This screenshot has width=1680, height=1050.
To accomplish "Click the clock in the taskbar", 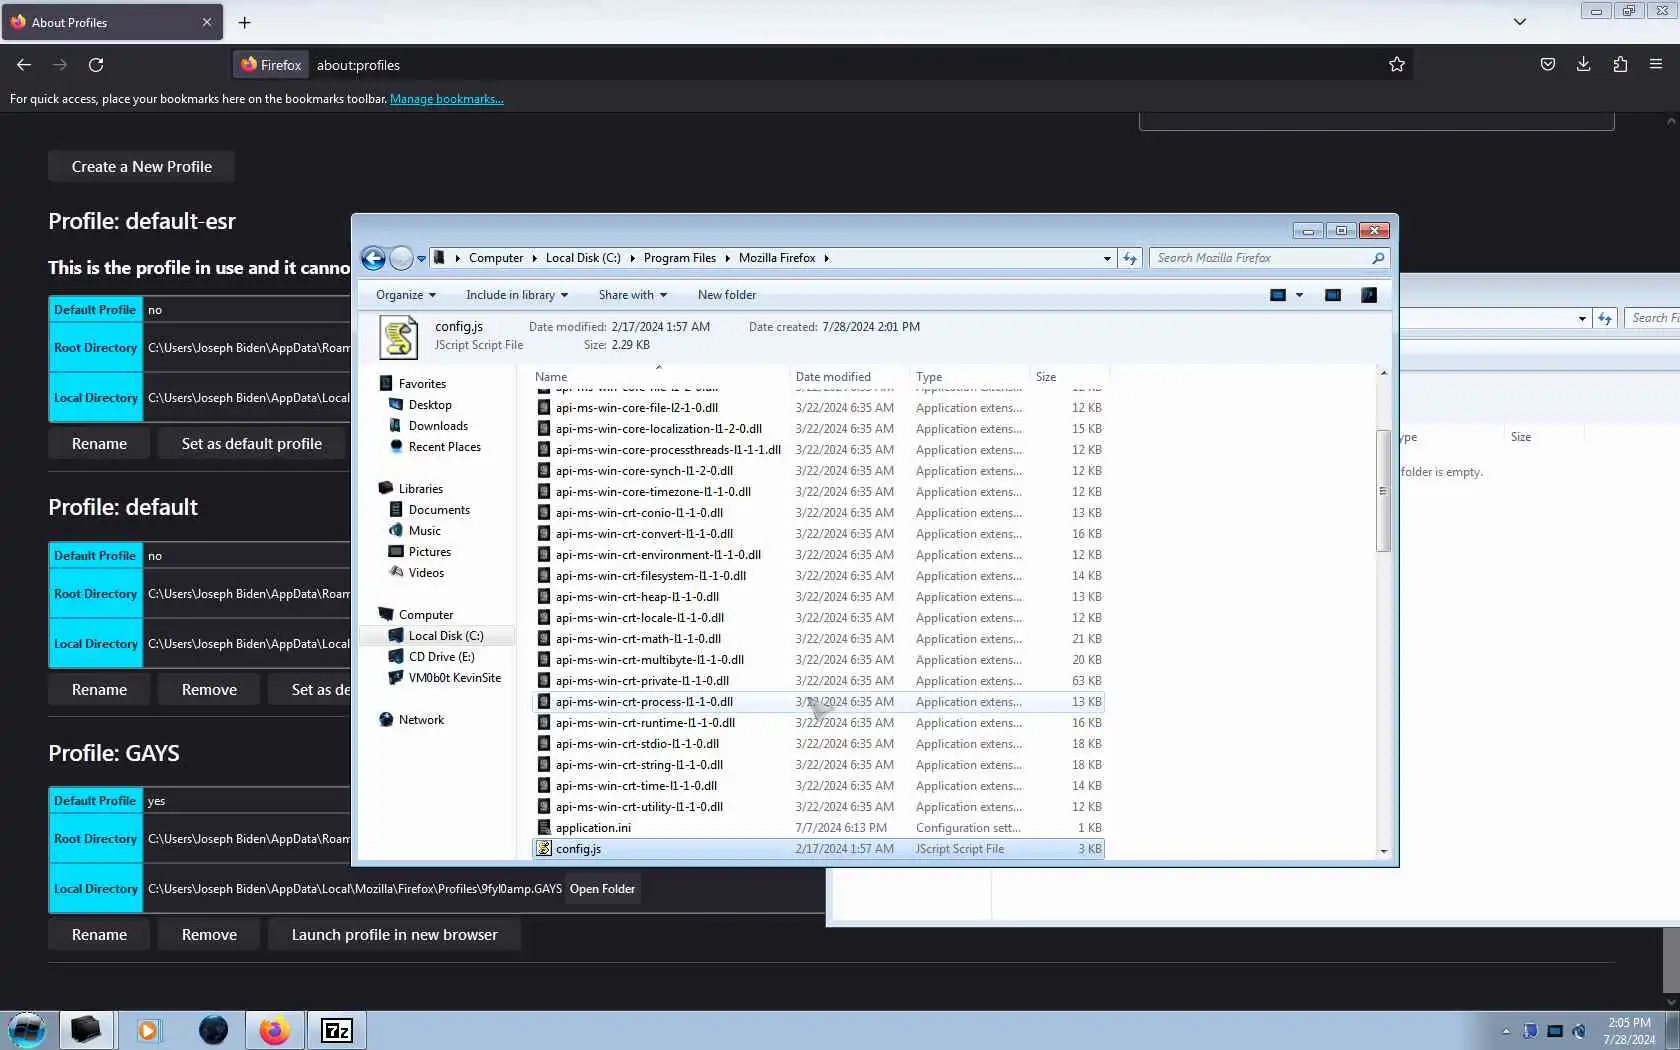I will 1629,1031.
